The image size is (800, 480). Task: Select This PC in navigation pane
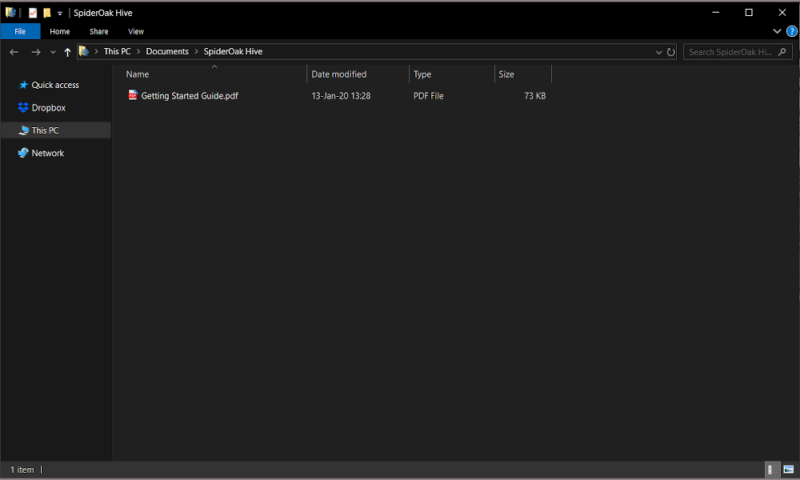point(56,130)
